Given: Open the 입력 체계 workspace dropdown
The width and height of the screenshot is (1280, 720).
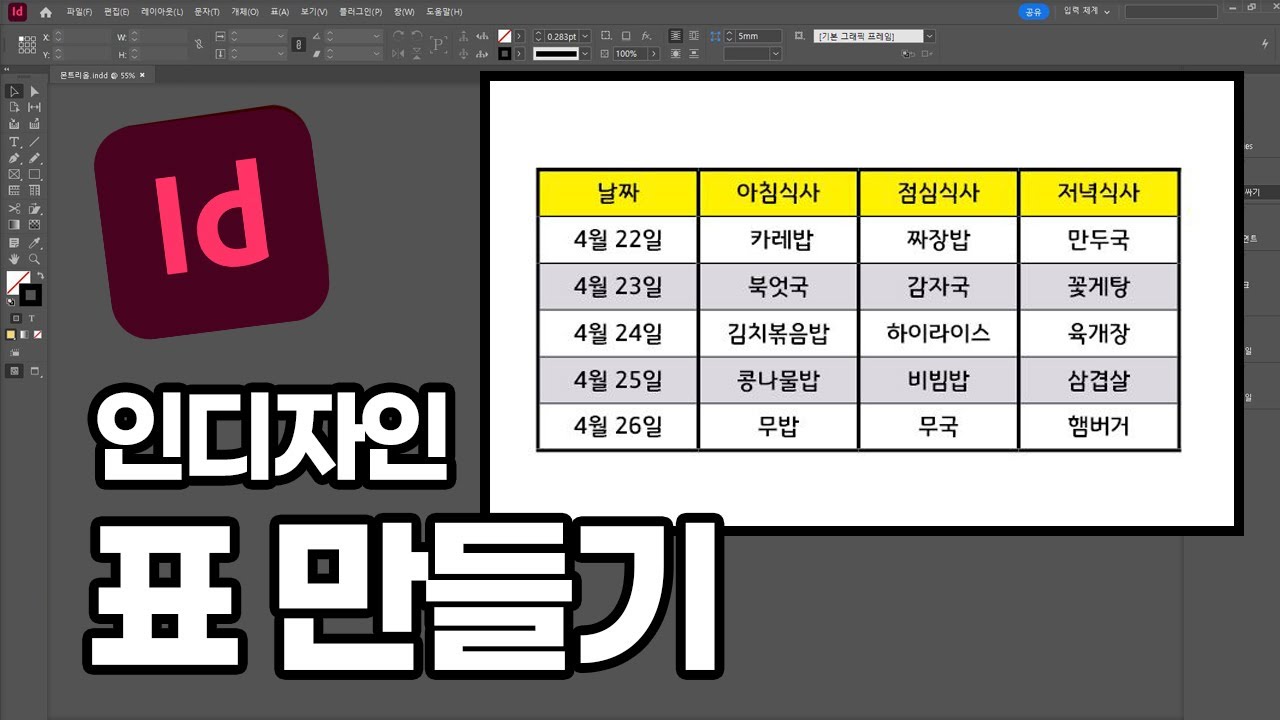Looking at the screenshot, I should pos(1086,11).
